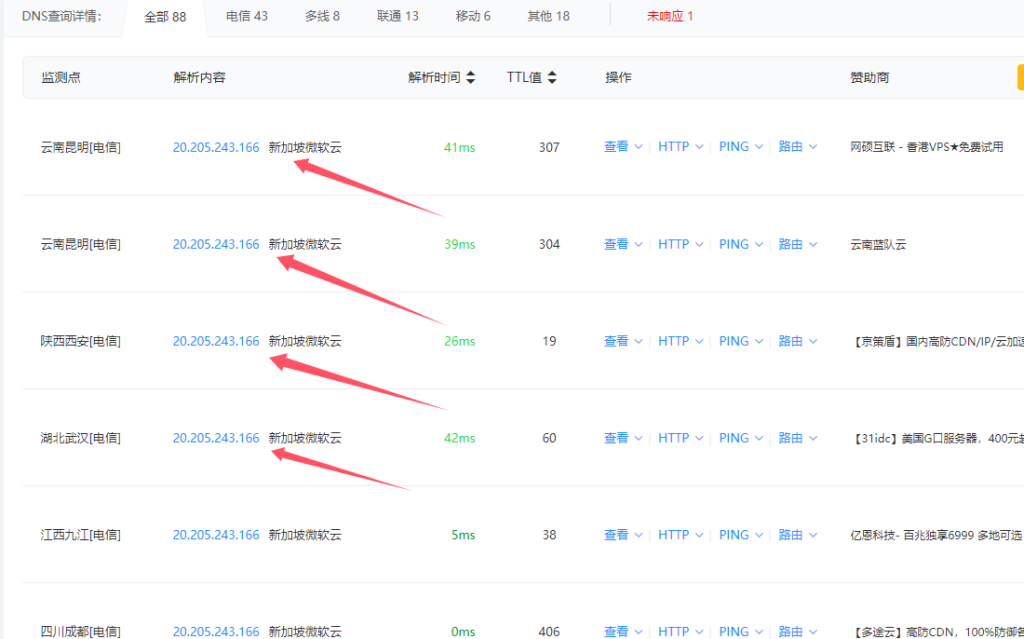
Task: Click the orange button beside 赞助商 header
Action: pos(1019,77)
